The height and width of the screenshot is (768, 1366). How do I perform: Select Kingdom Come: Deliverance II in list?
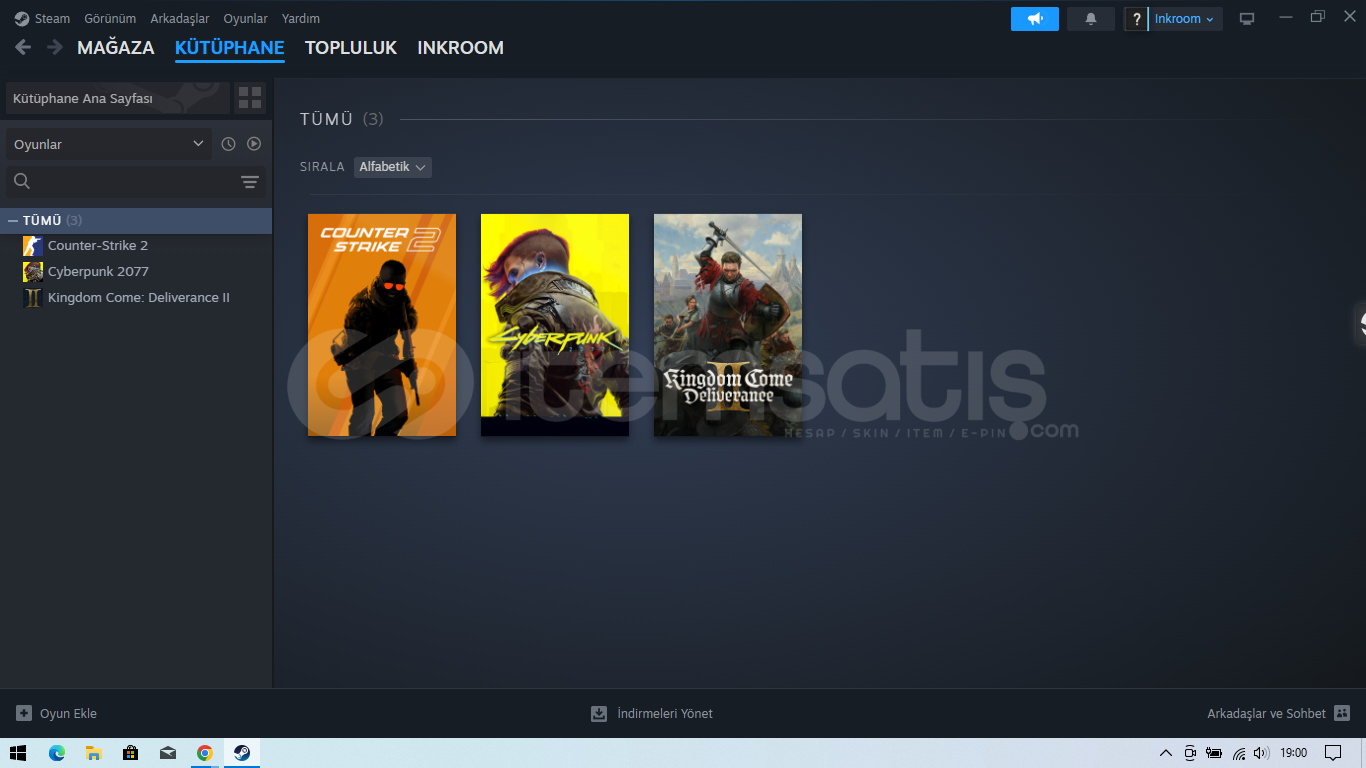[x=137, y=298]
